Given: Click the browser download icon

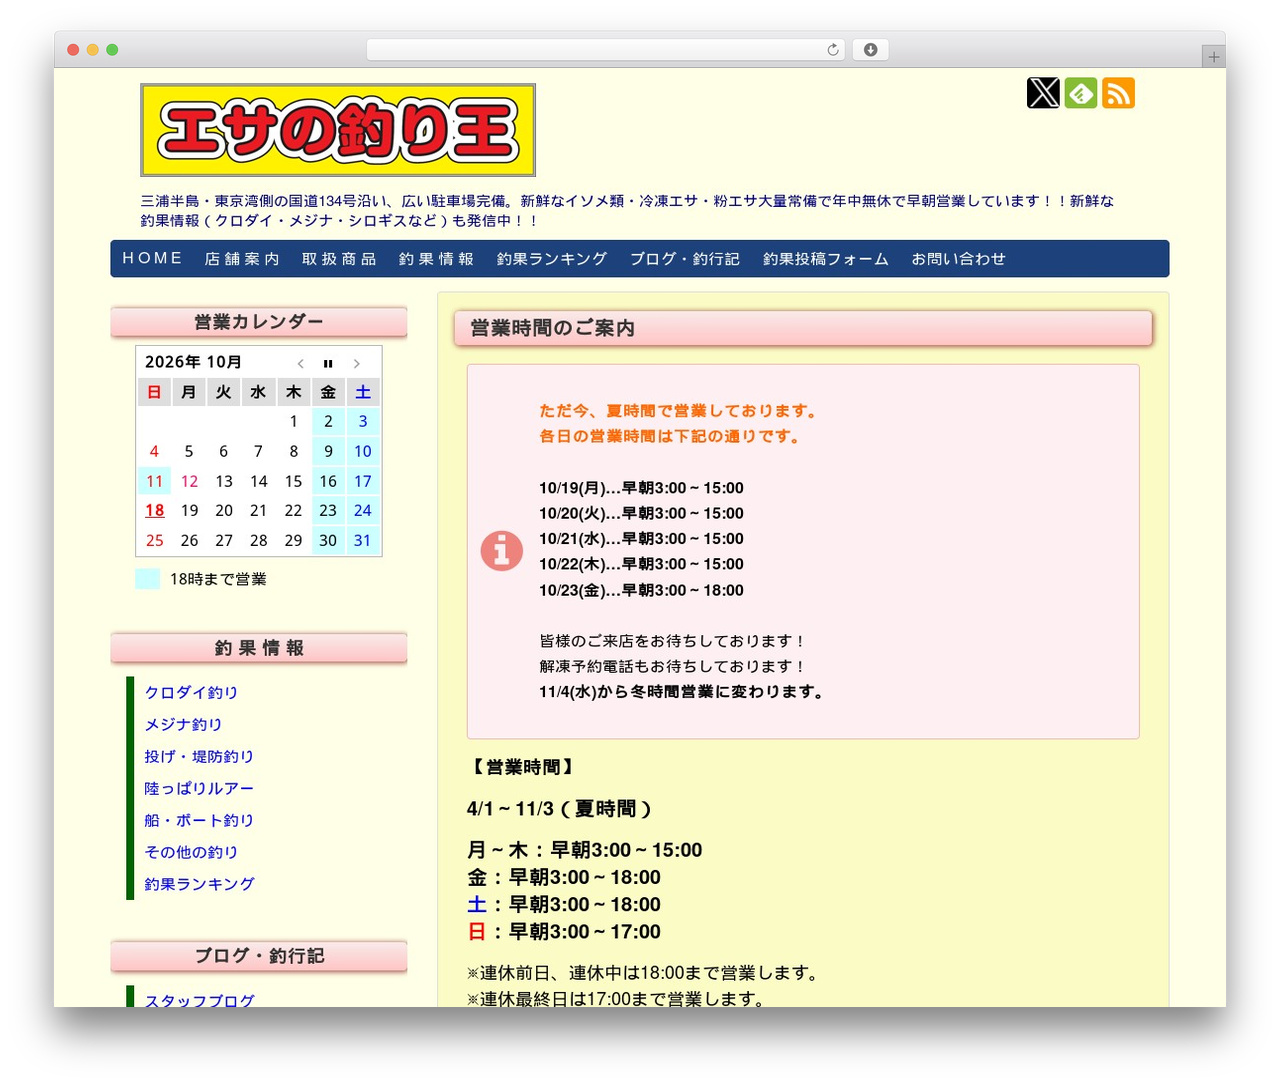Looking at the screenshot, I should [870, 50].
